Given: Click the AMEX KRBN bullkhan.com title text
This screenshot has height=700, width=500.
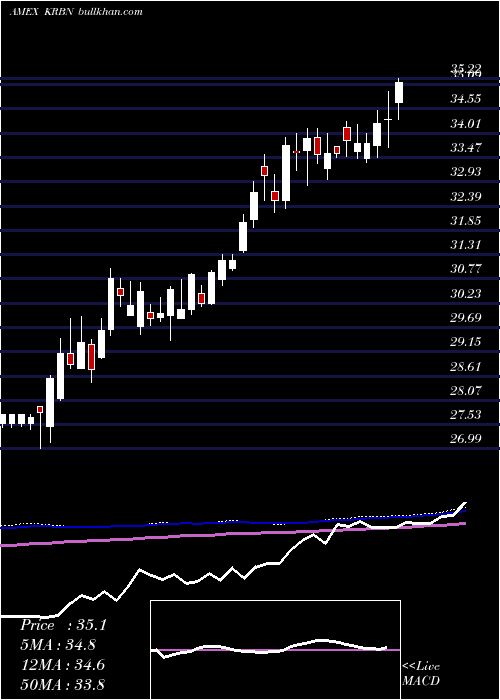Looking at the screenshot, I should pyautogui.click(x=76, y=12).
